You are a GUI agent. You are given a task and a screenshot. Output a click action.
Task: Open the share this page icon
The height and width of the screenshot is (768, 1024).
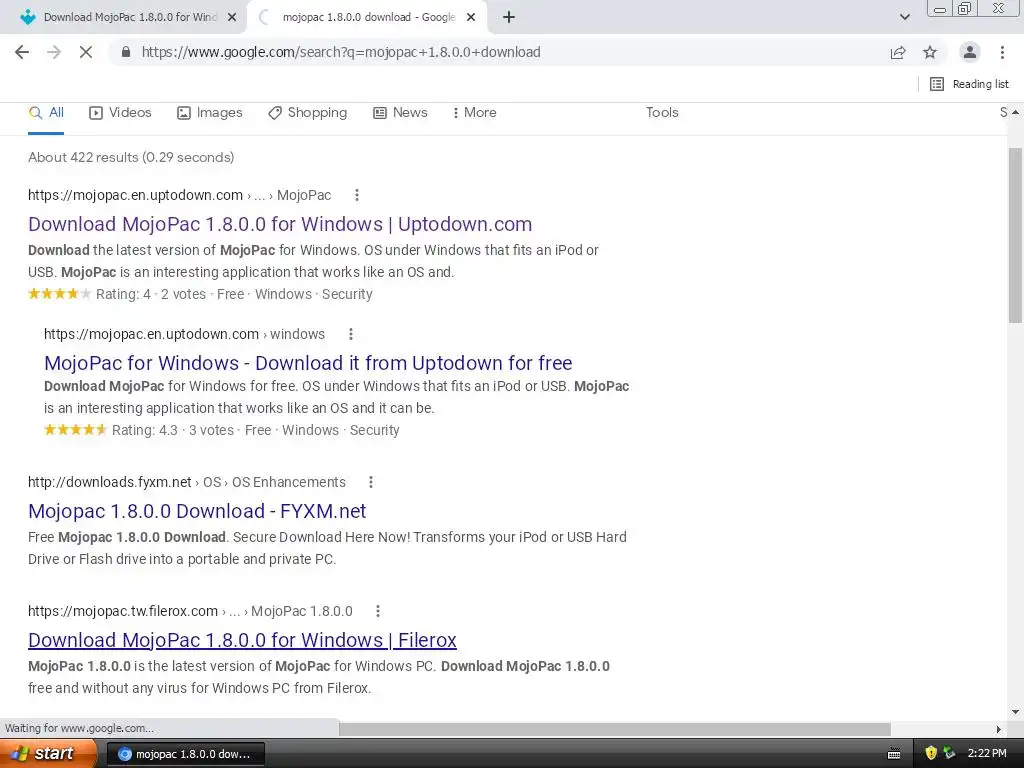point(898,52)
